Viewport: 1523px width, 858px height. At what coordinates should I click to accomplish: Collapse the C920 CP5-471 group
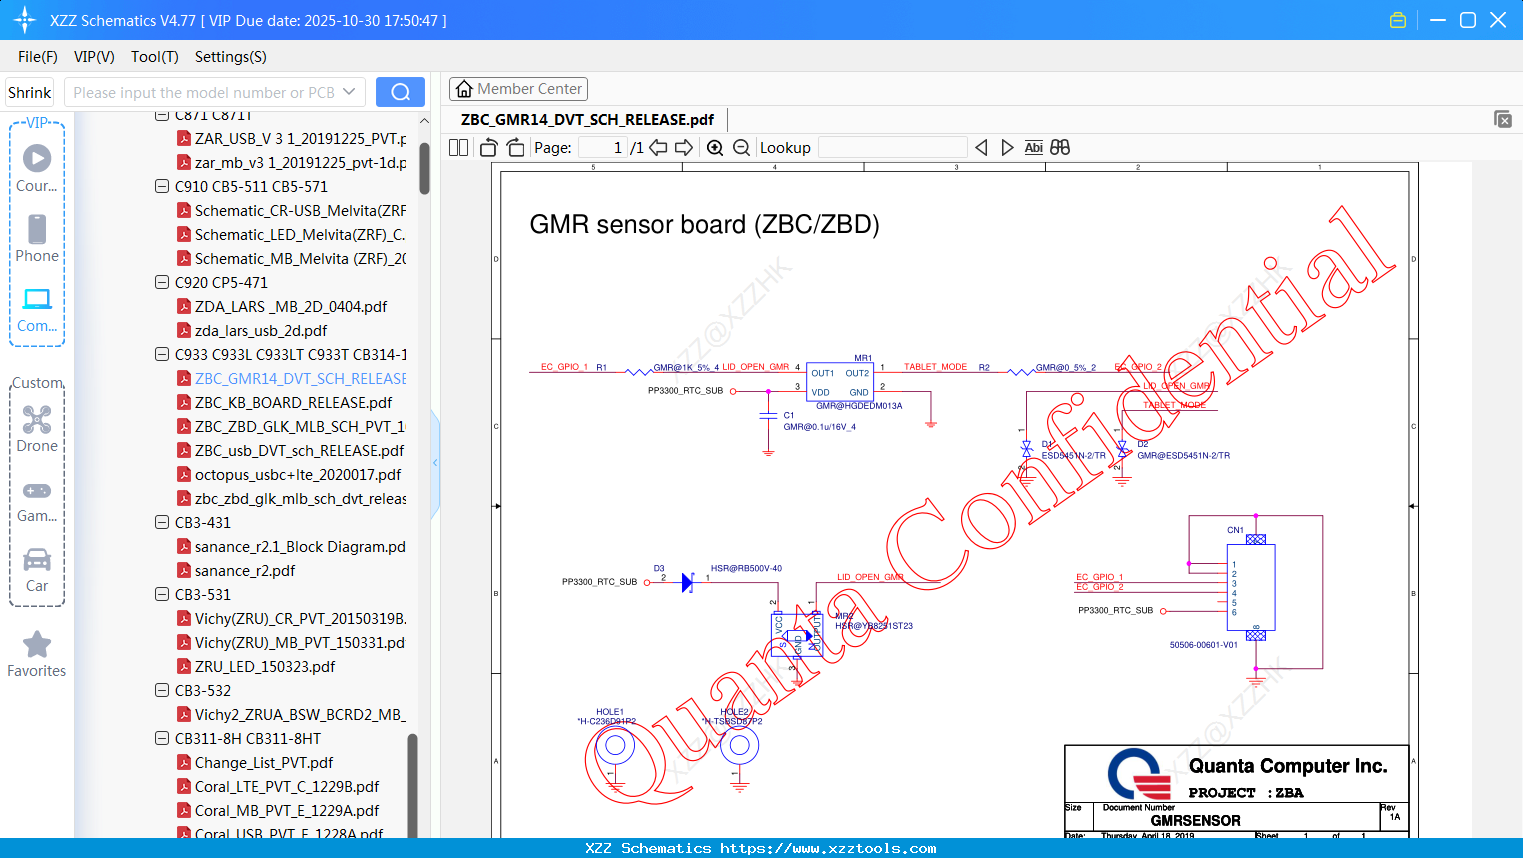click(x=162, y=282)
